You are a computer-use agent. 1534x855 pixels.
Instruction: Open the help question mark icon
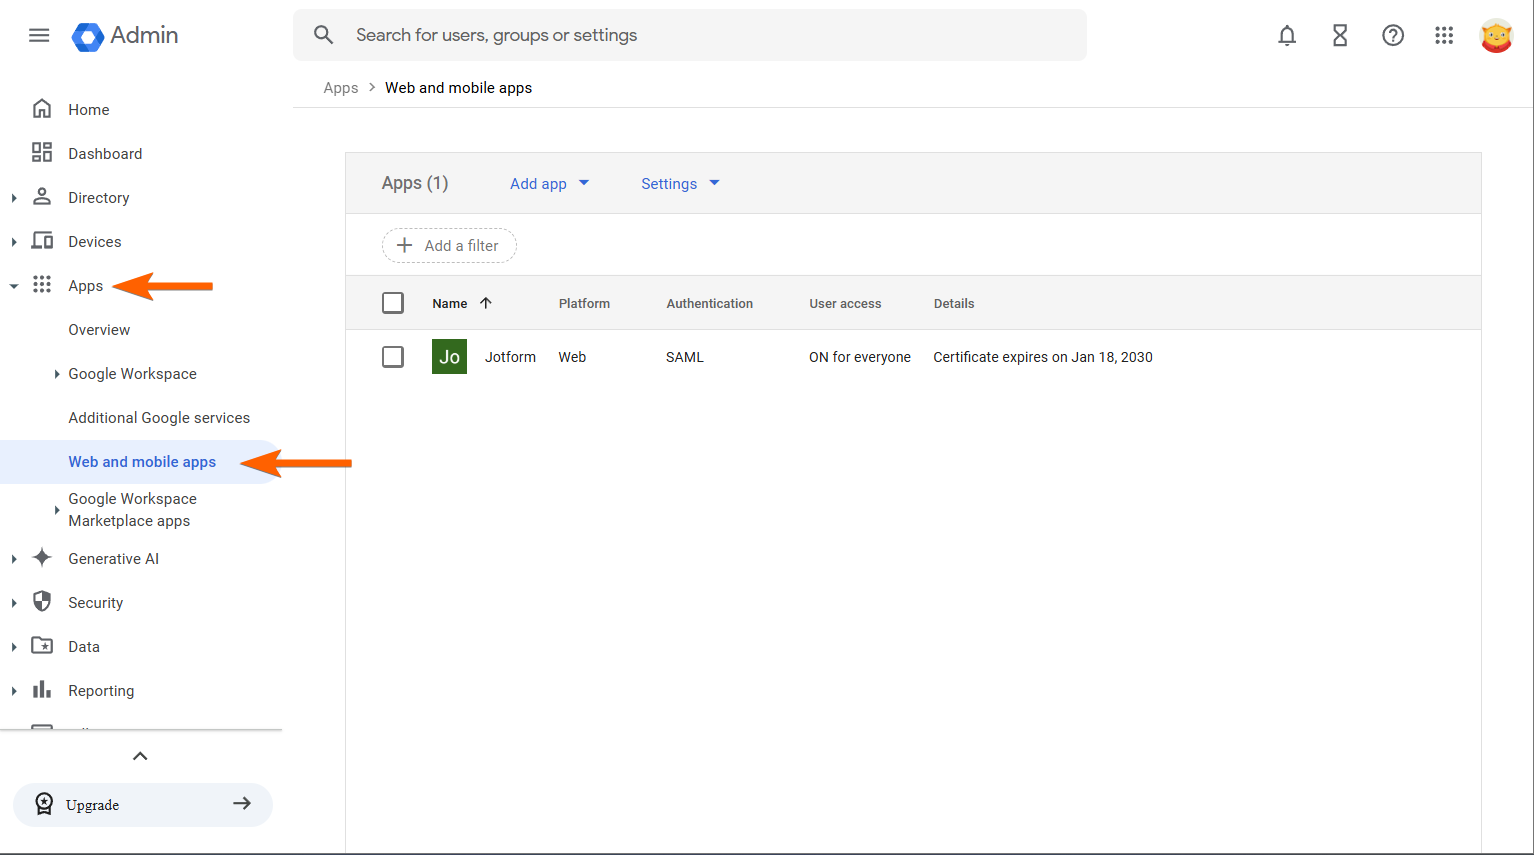[x=1393, y=36]
